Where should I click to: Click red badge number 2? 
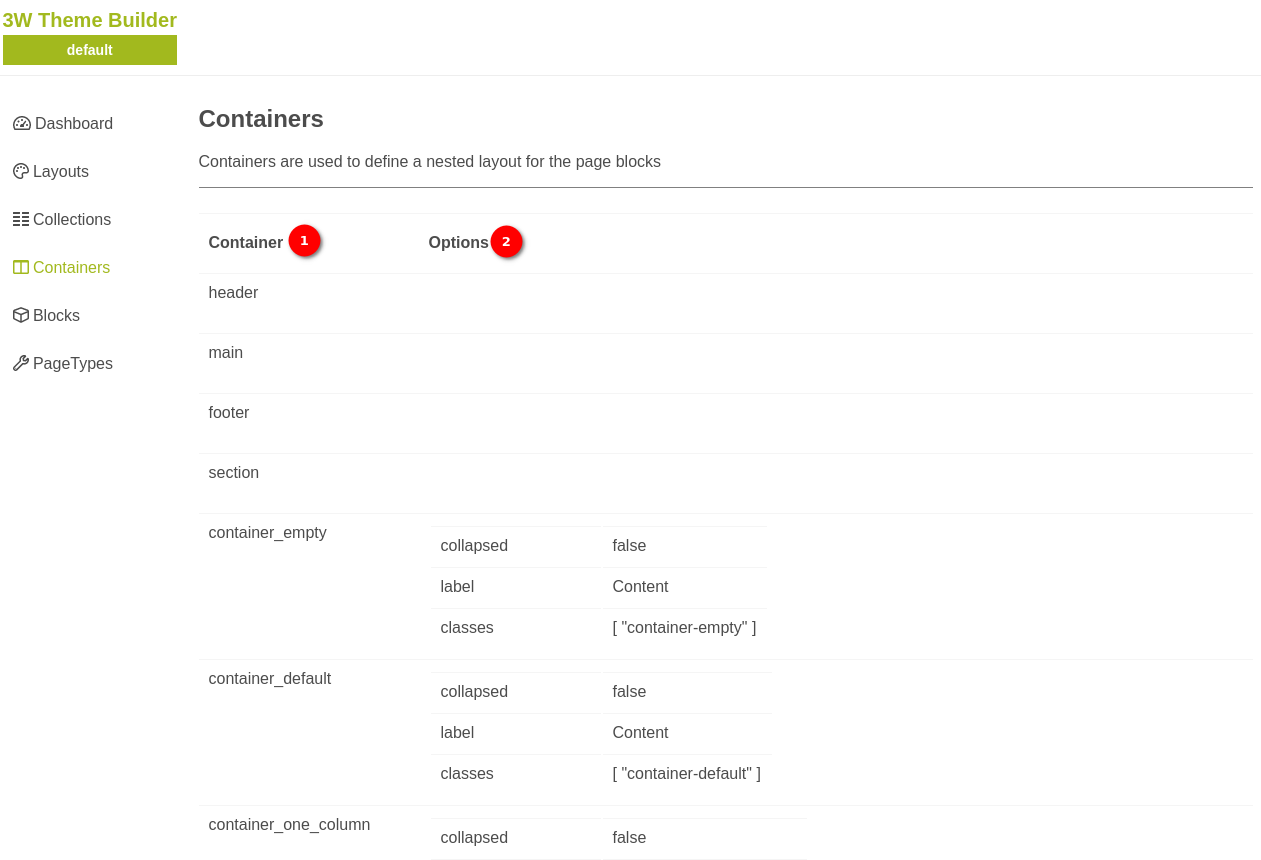(x=506, y=242)
